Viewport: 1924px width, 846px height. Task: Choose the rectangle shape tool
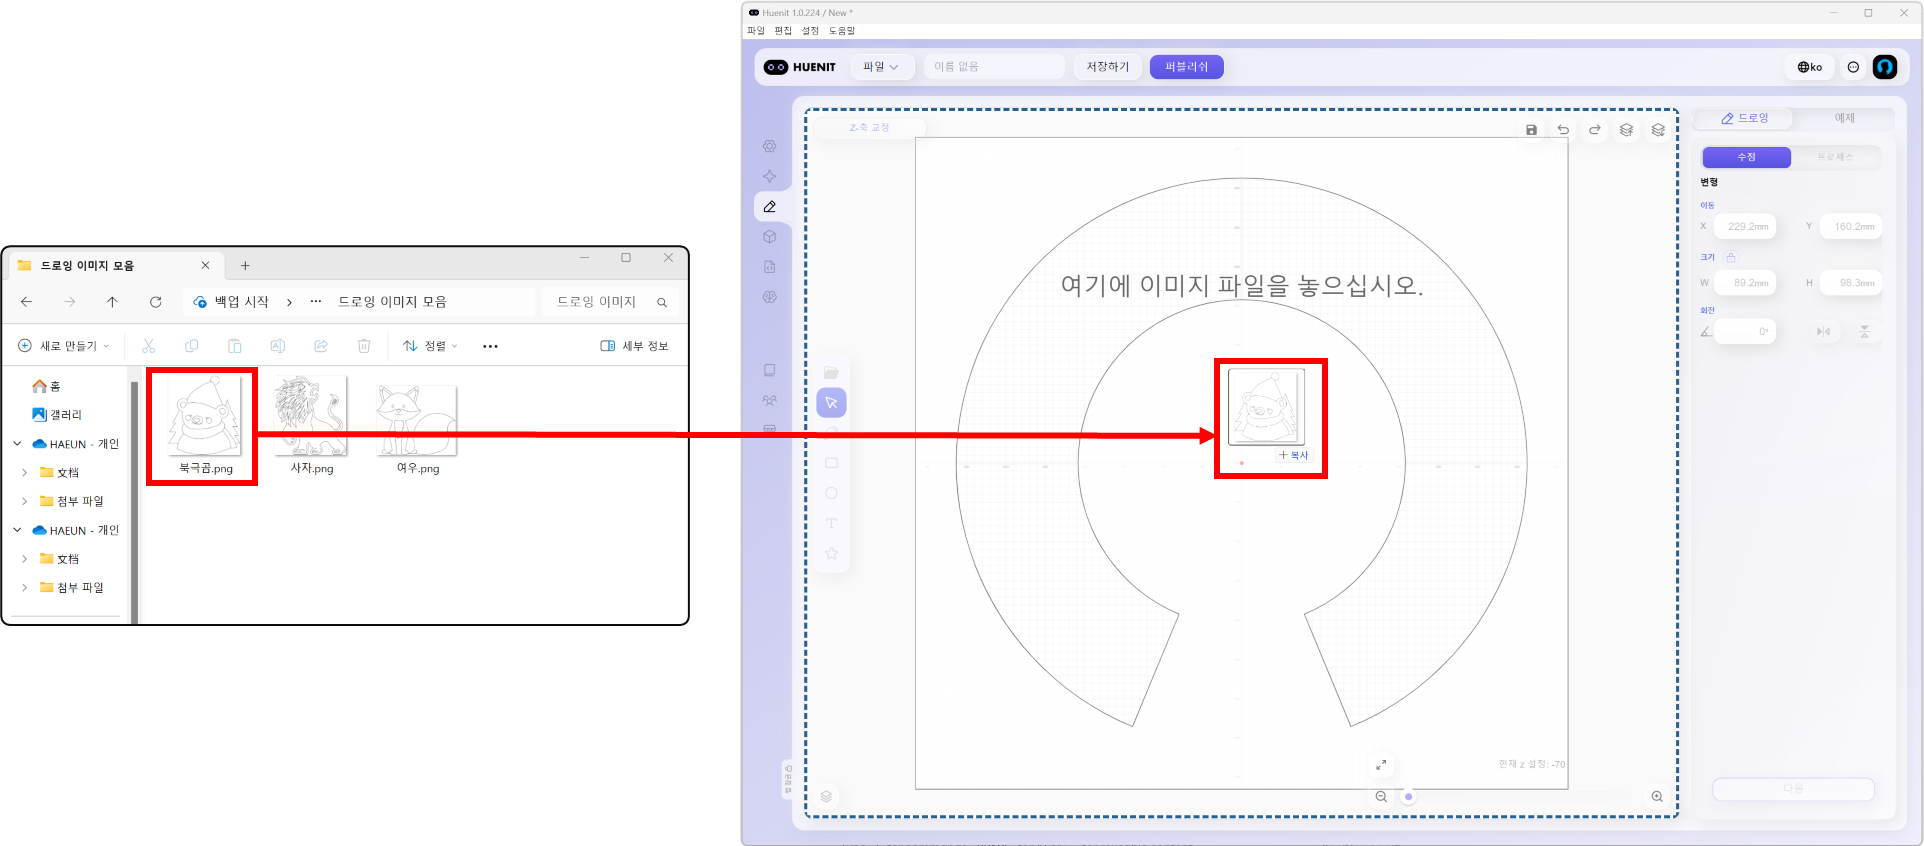(x=831, y=463)
